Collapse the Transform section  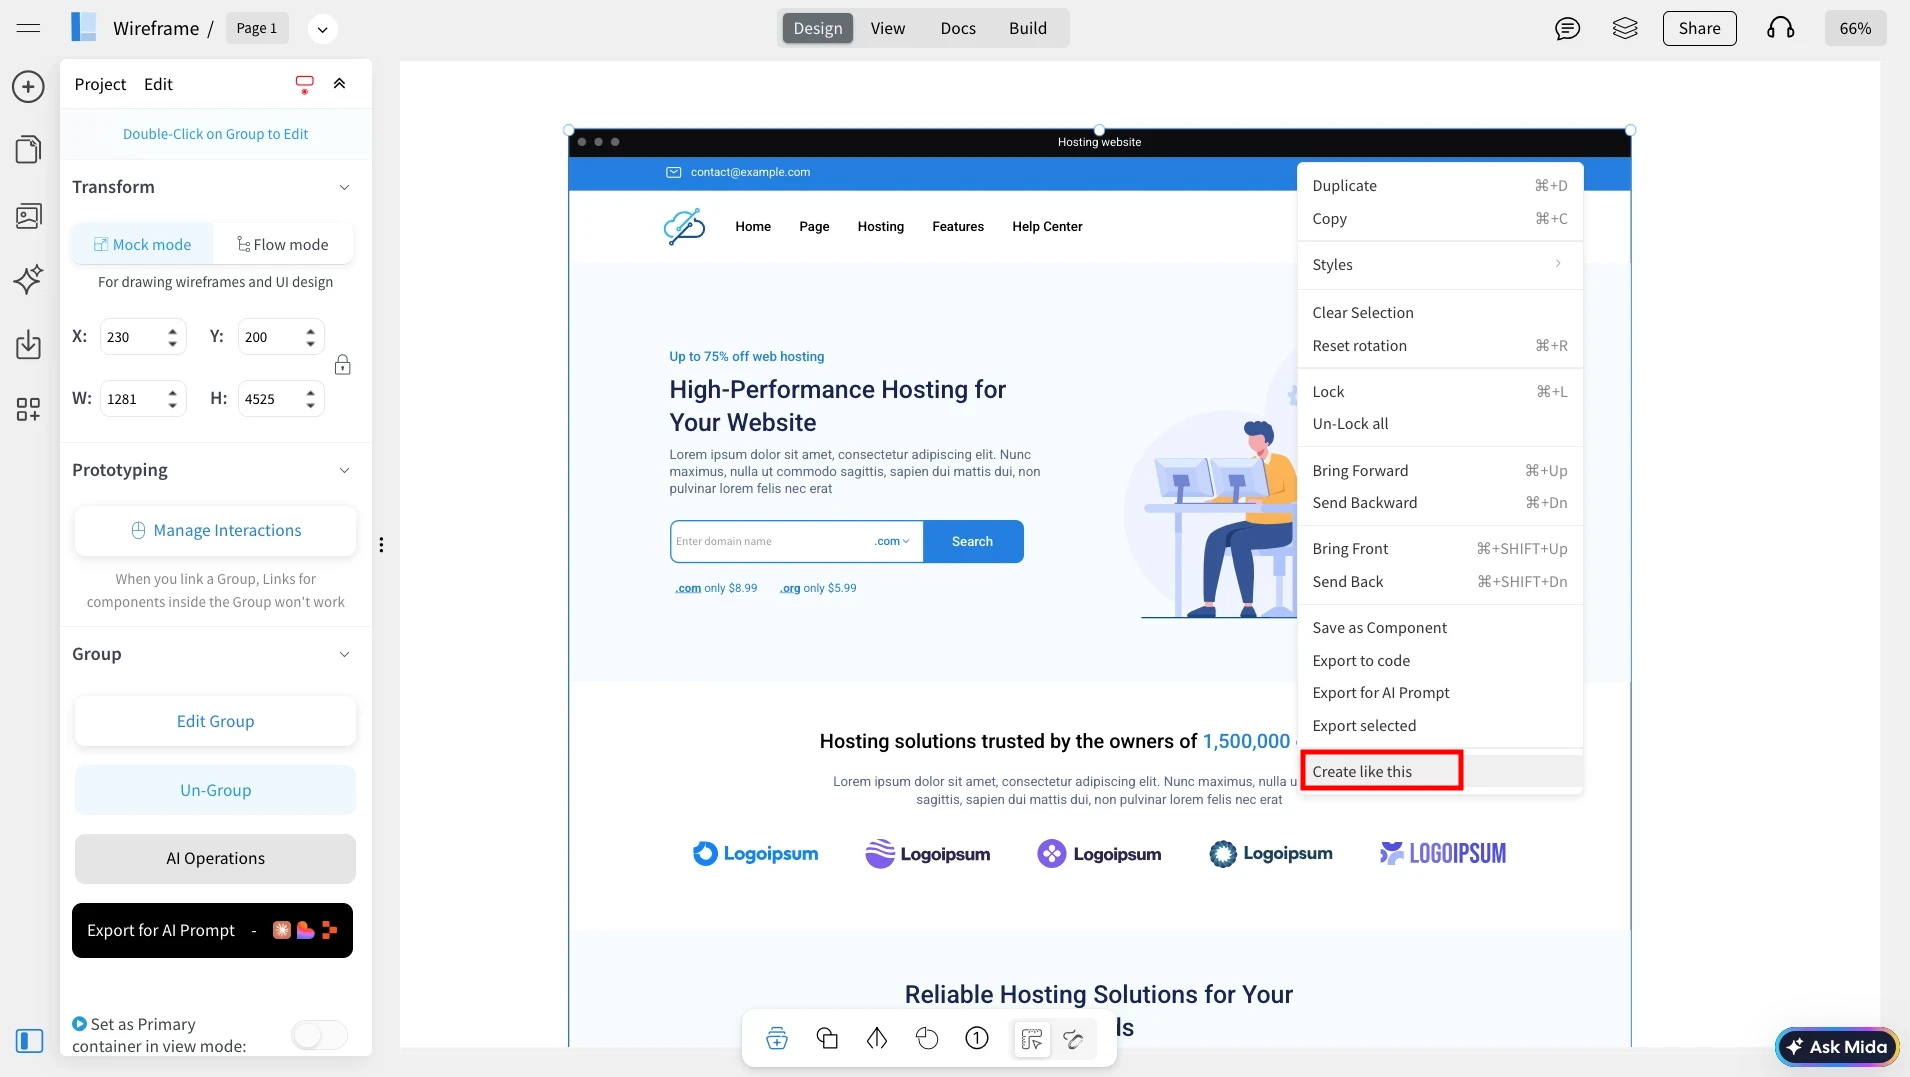click(344, 187)
